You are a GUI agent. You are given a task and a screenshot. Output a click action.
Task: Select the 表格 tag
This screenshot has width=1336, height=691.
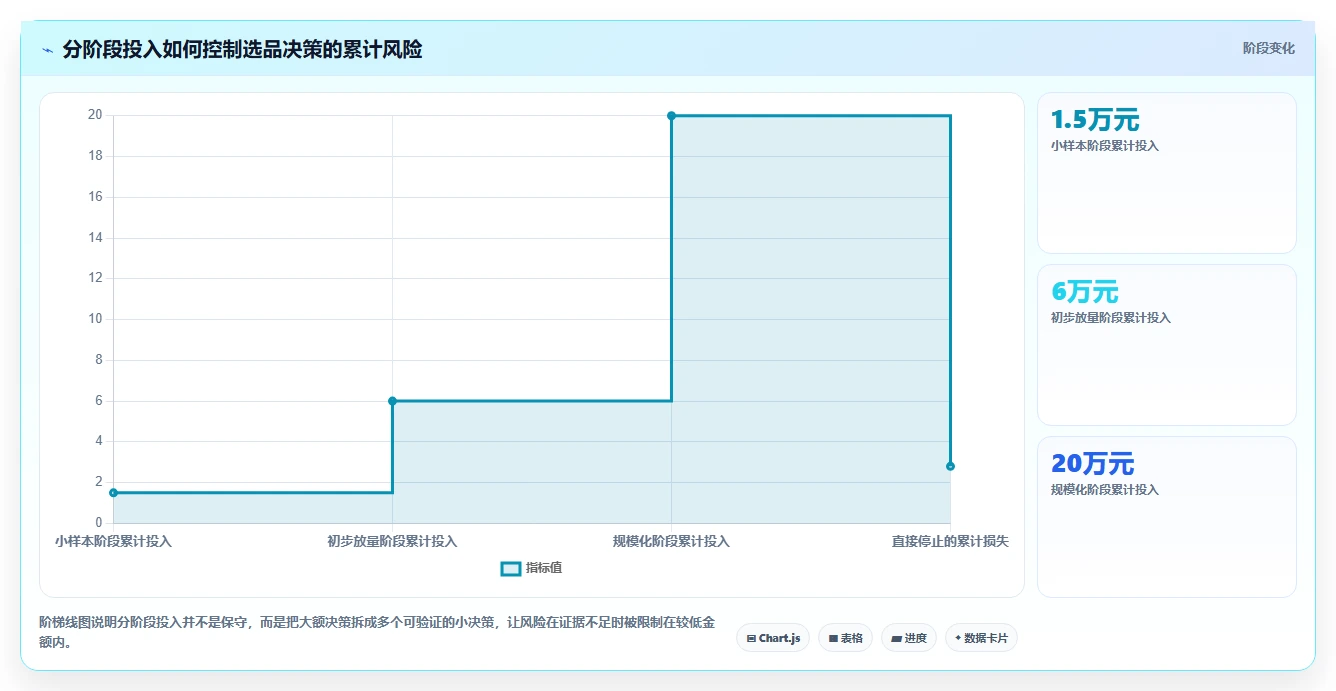click(x=845, y=638)
